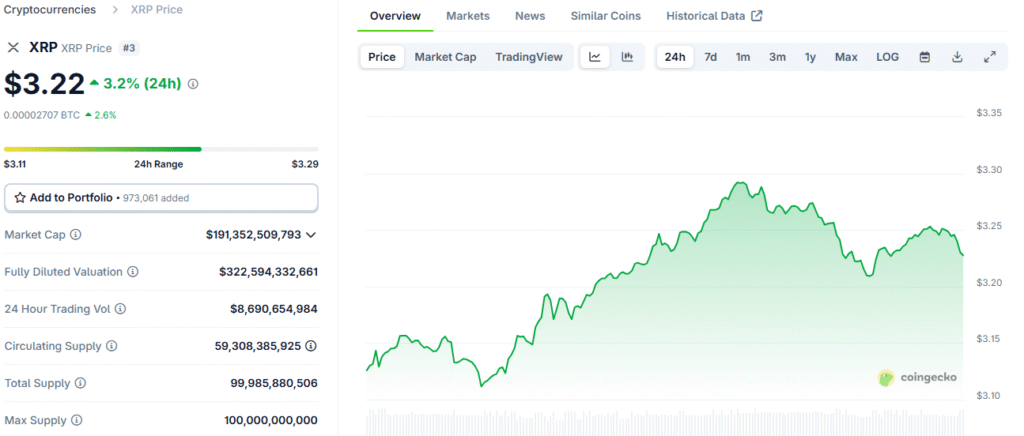
Task: Expand chart to fullscreen
Action: pos(990,57)
